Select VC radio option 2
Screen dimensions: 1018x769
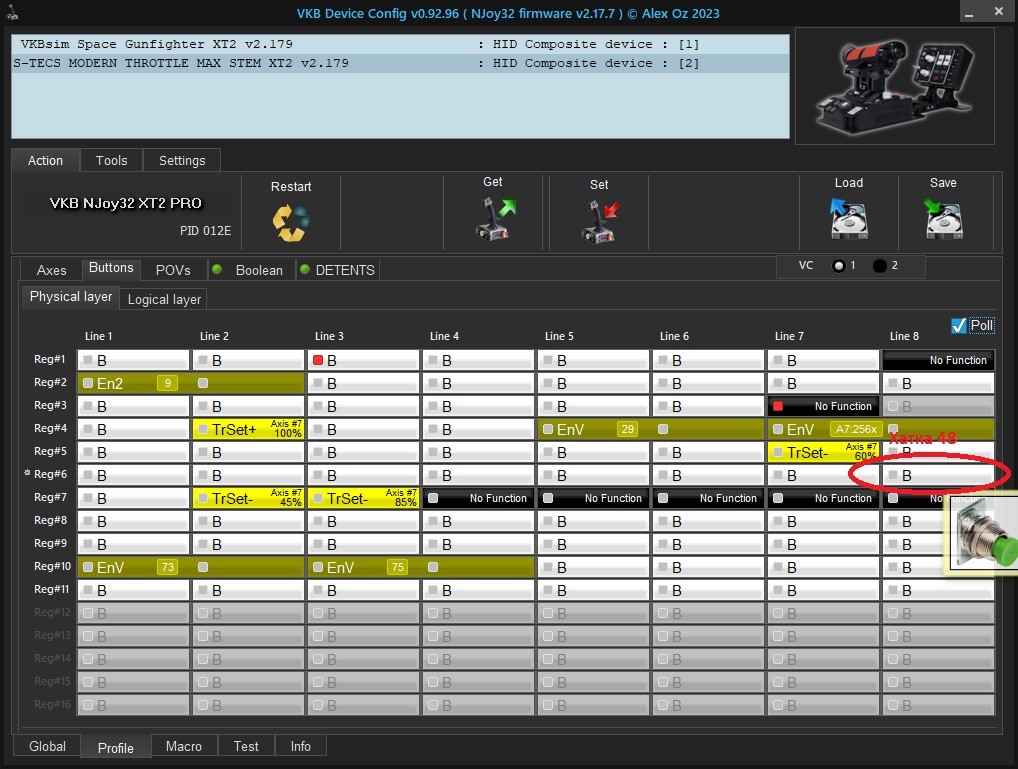point(880,266)
